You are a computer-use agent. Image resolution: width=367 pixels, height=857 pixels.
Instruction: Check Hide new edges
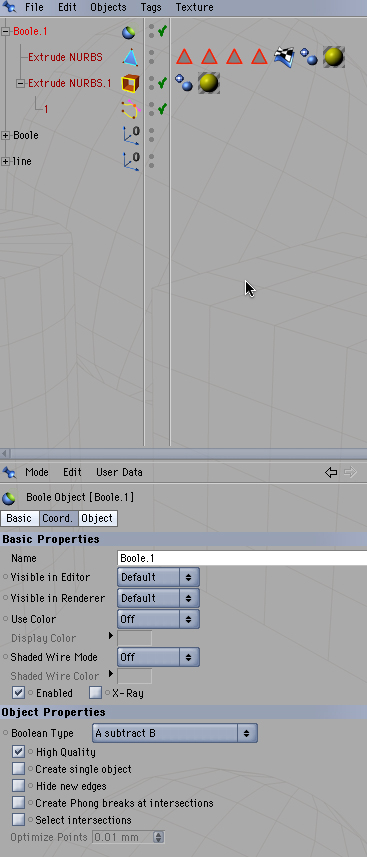pos(19,786)
